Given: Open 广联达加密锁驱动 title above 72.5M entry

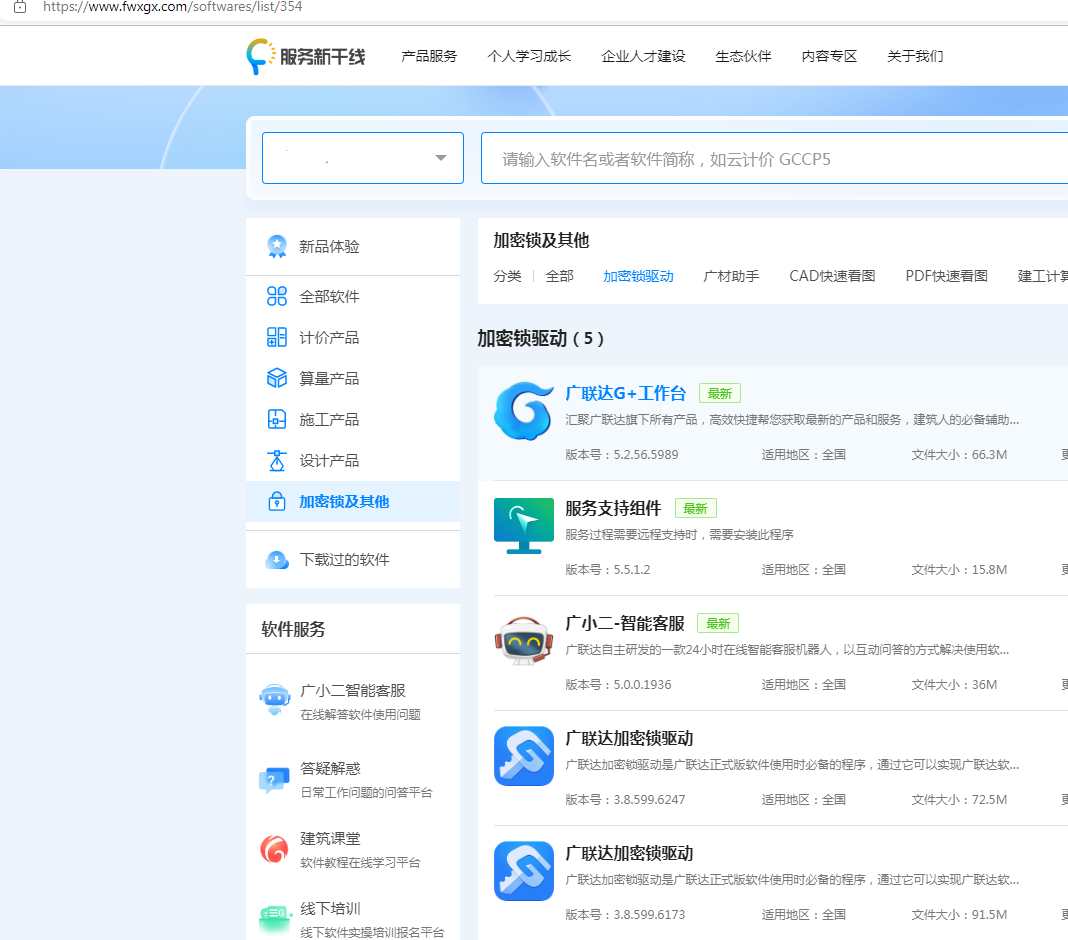Looking at the screenshot, I should [629, 738].
